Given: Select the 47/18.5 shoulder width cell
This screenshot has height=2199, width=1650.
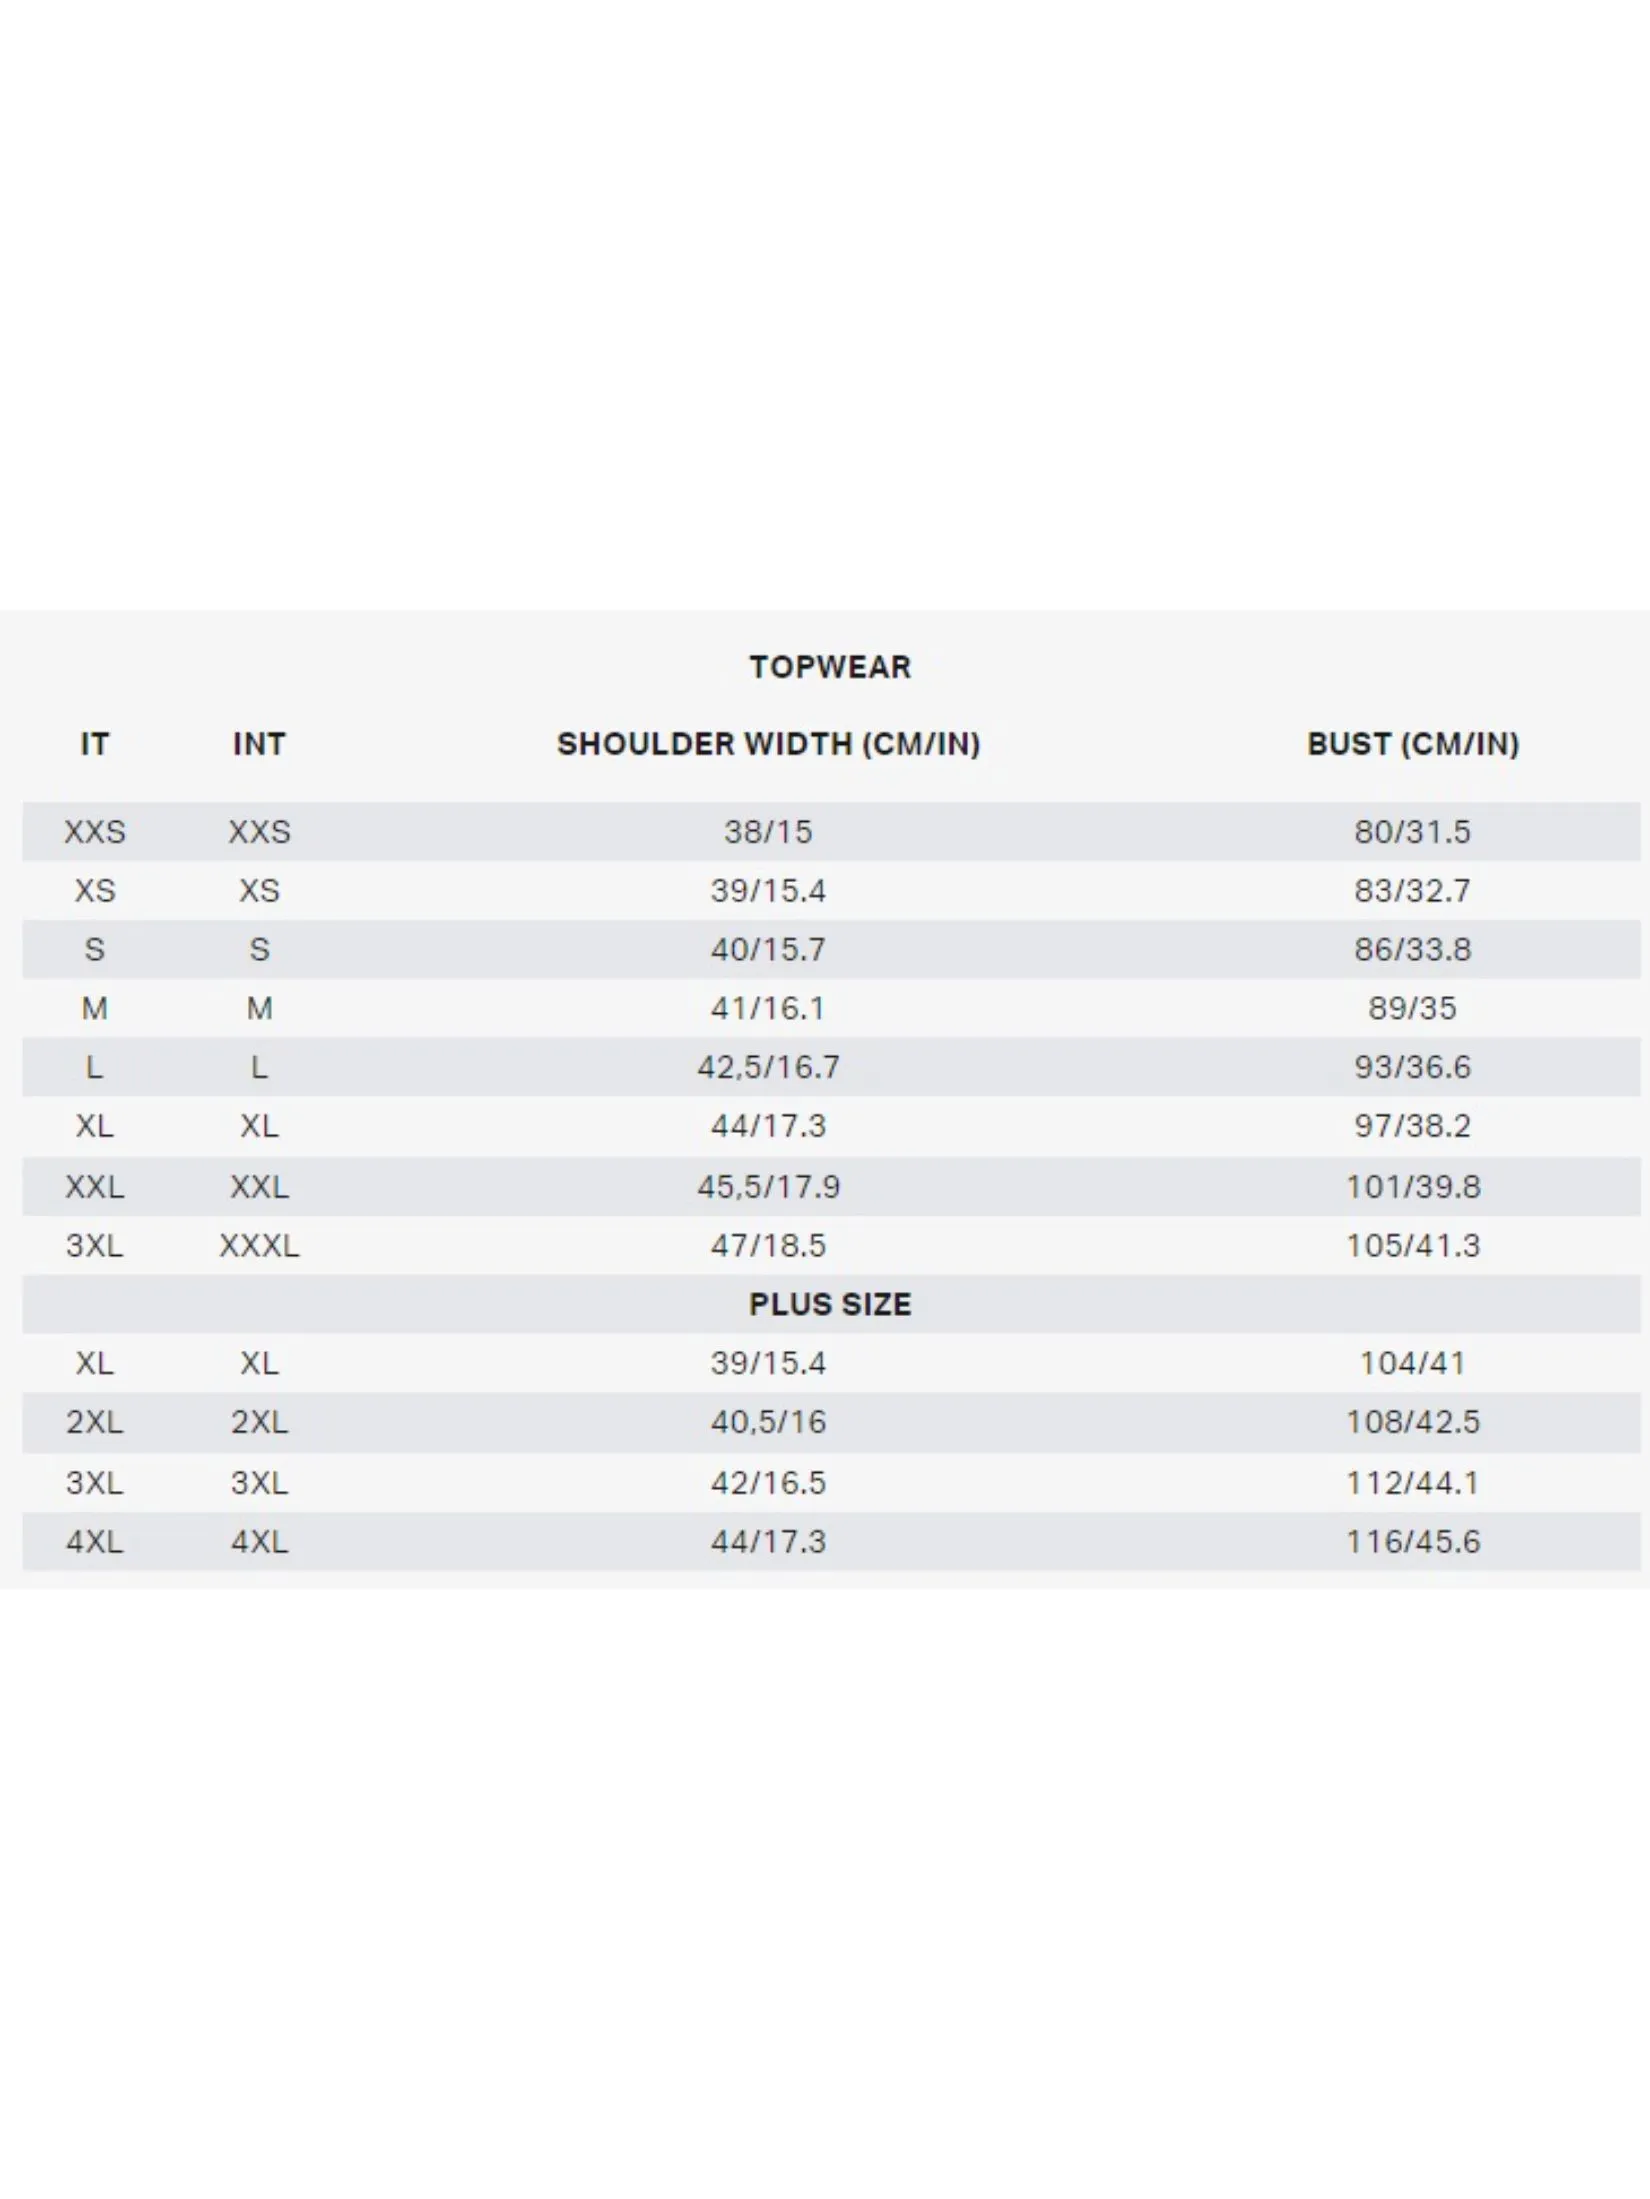Looking at the screenshot, I should [768, 1246].
